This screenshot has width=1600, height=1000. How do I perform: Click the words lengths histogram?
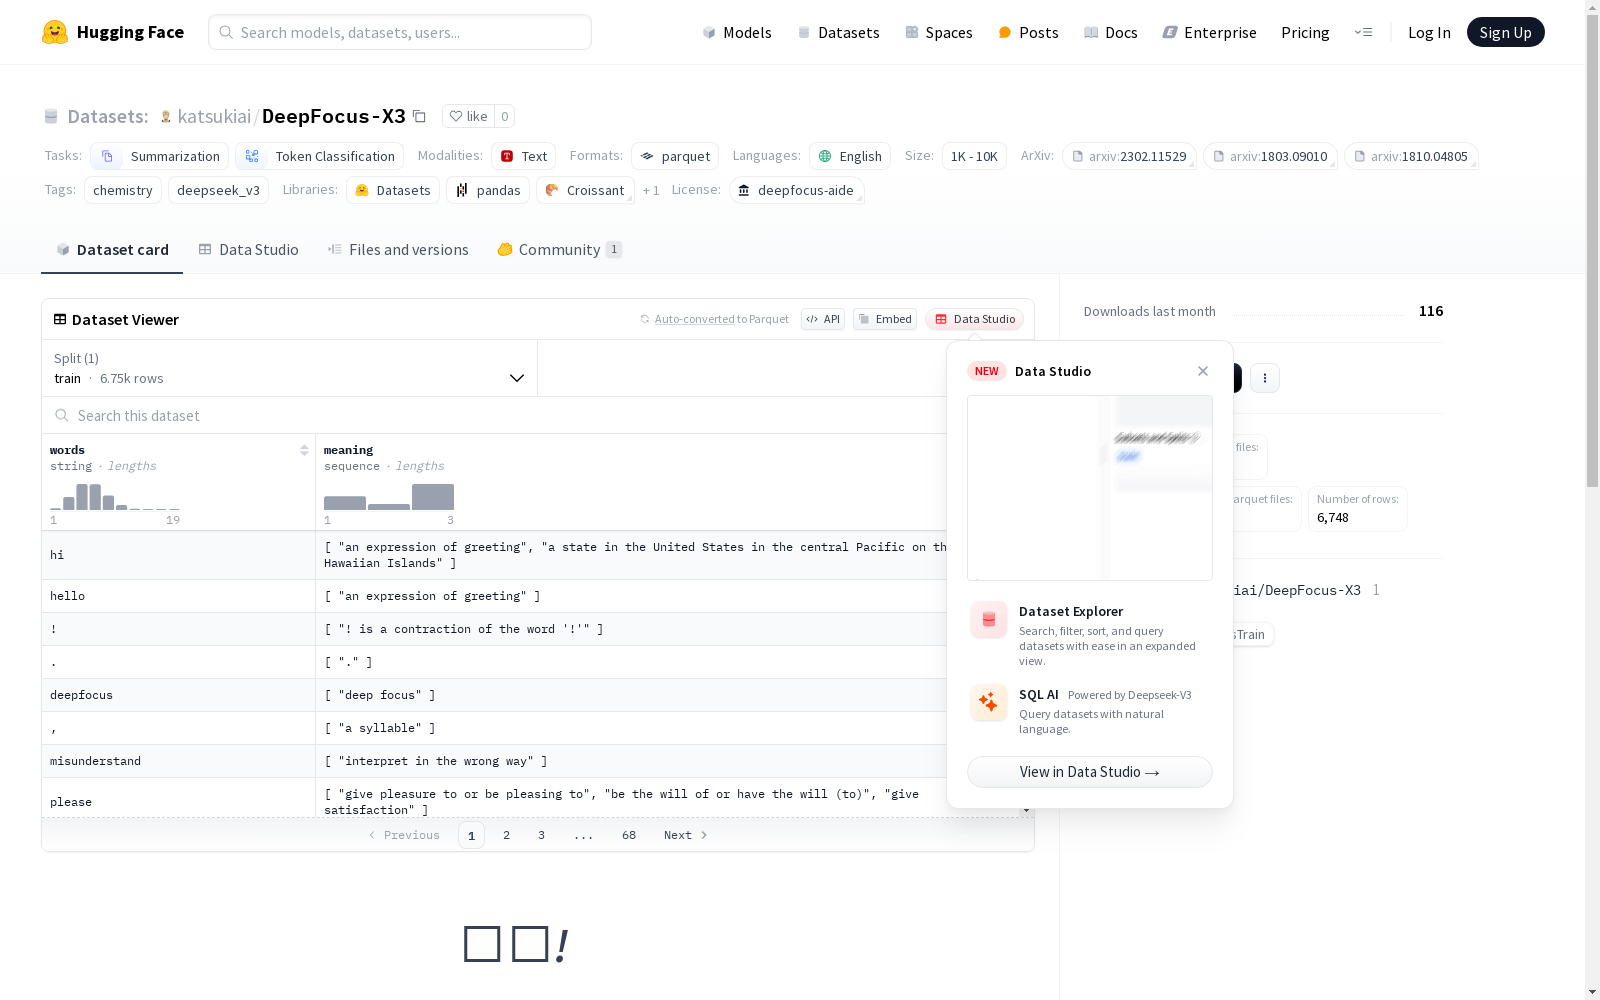click(115, 497)
